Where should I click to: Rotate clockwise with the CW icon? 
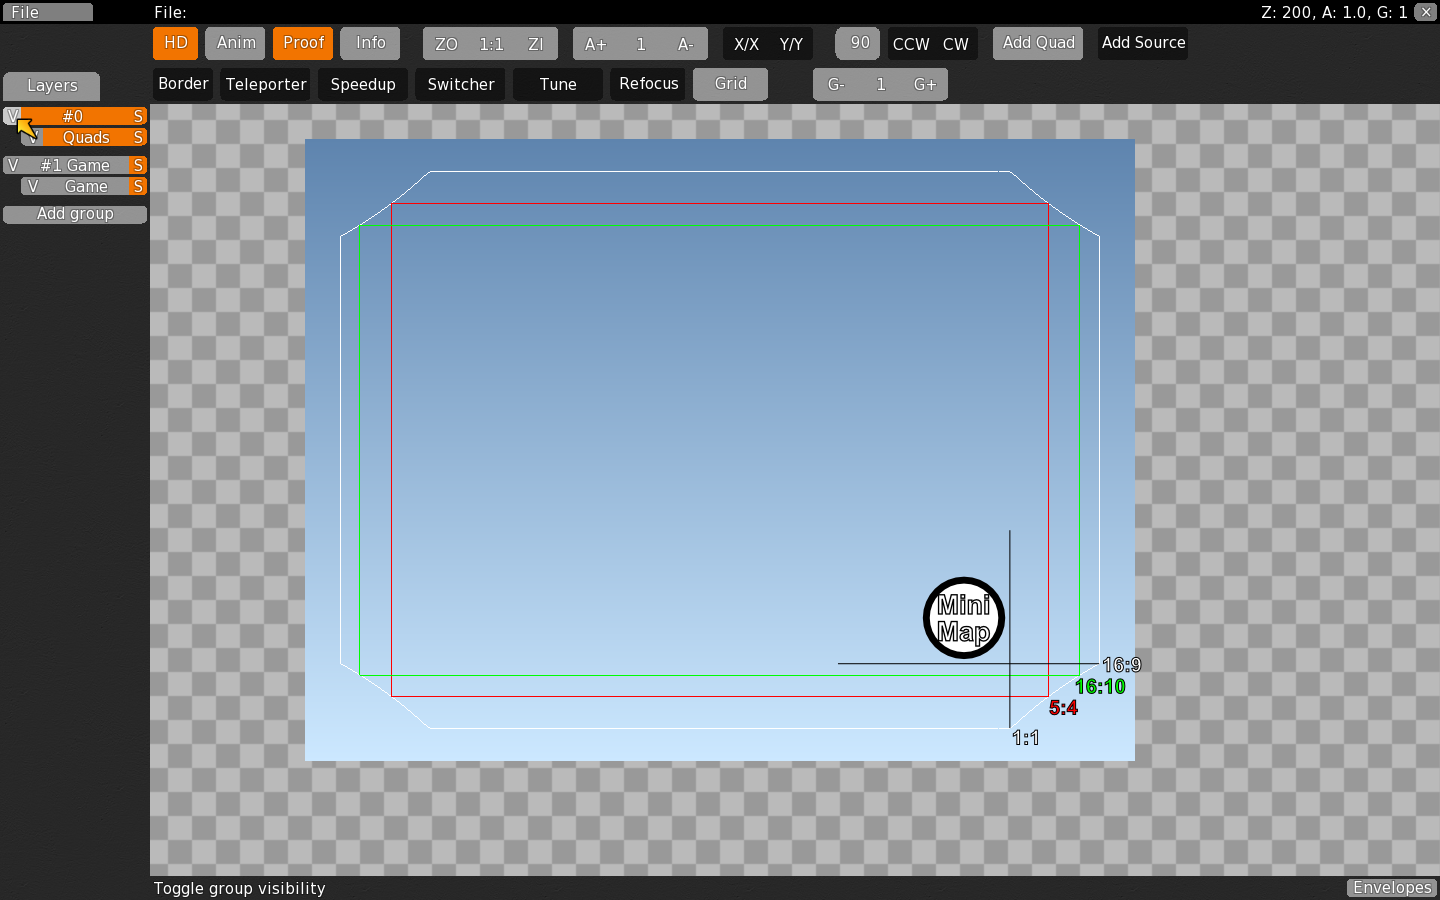956,44
